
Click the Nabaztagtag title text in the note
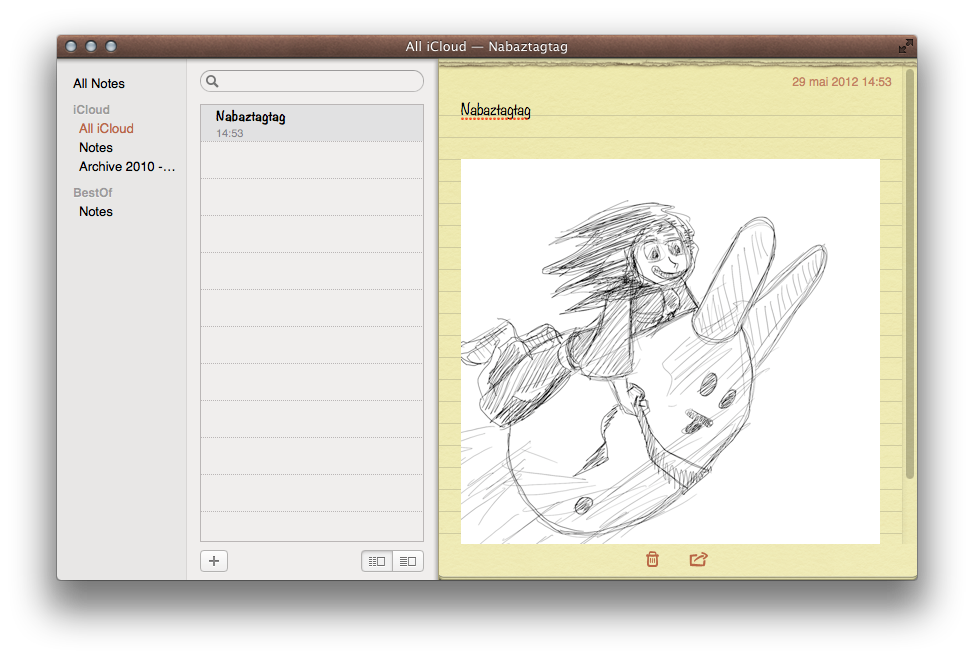click(x=495, y=109)
